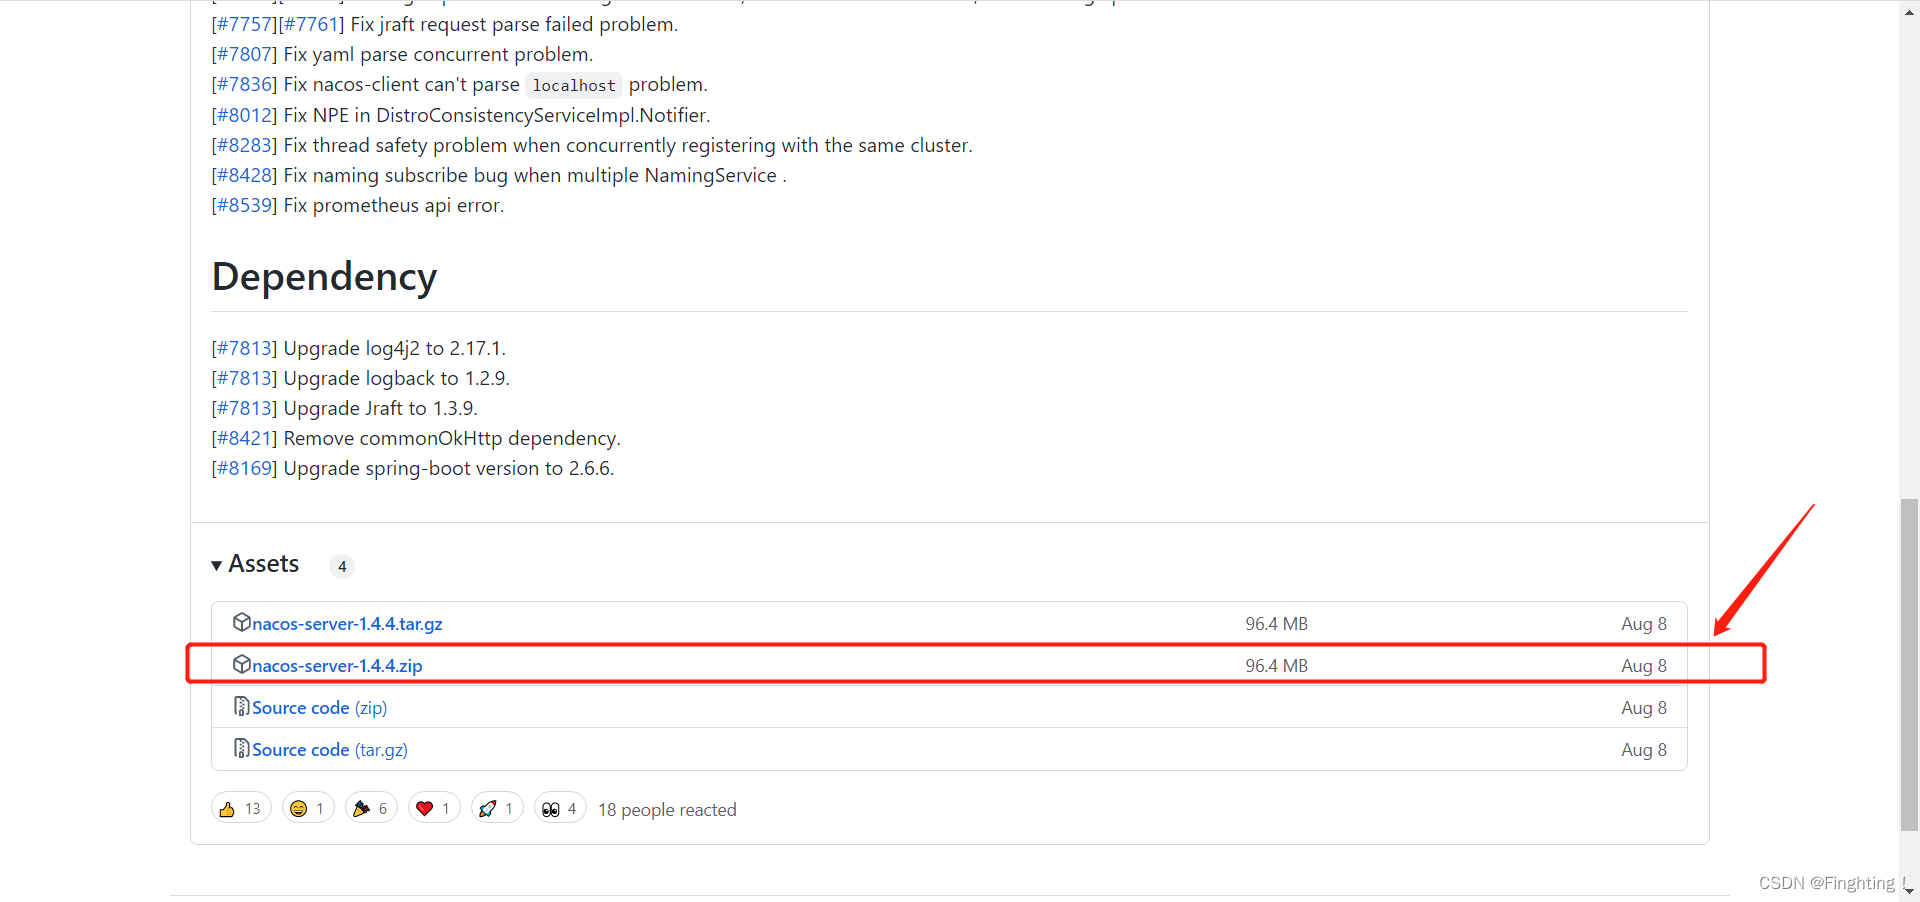
Task: Click the Aug 8 date of Source code (tar.gz)
Action: click(1644, 749)
